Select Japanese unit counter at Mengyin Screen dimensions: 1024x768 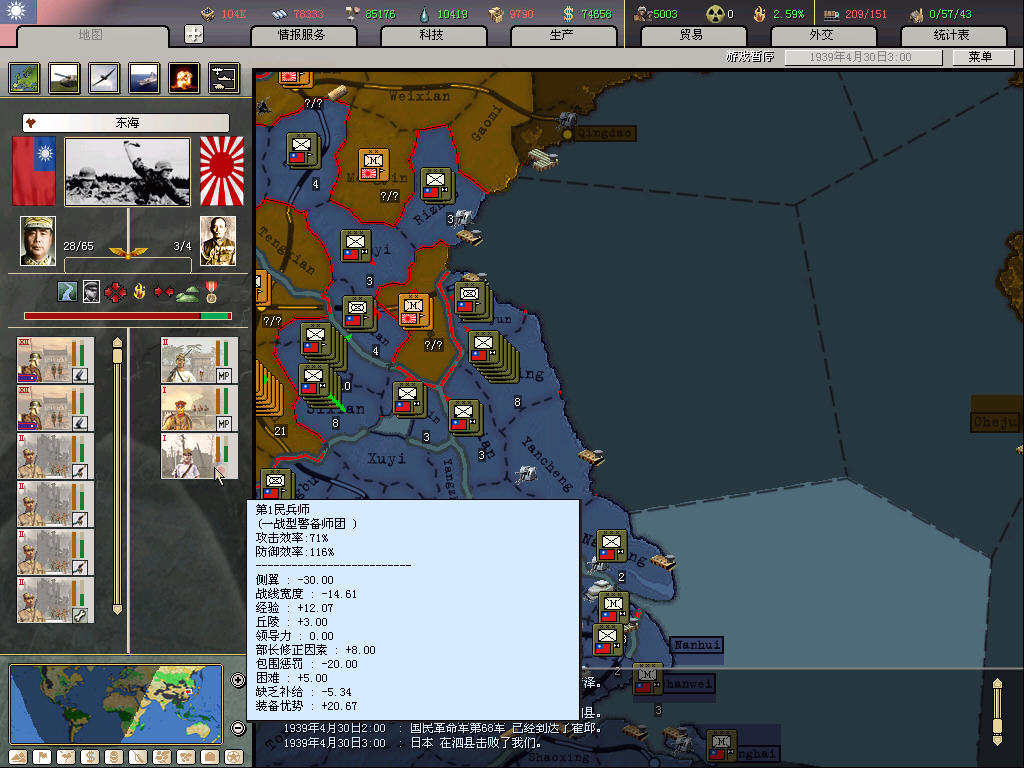(374, 165)
